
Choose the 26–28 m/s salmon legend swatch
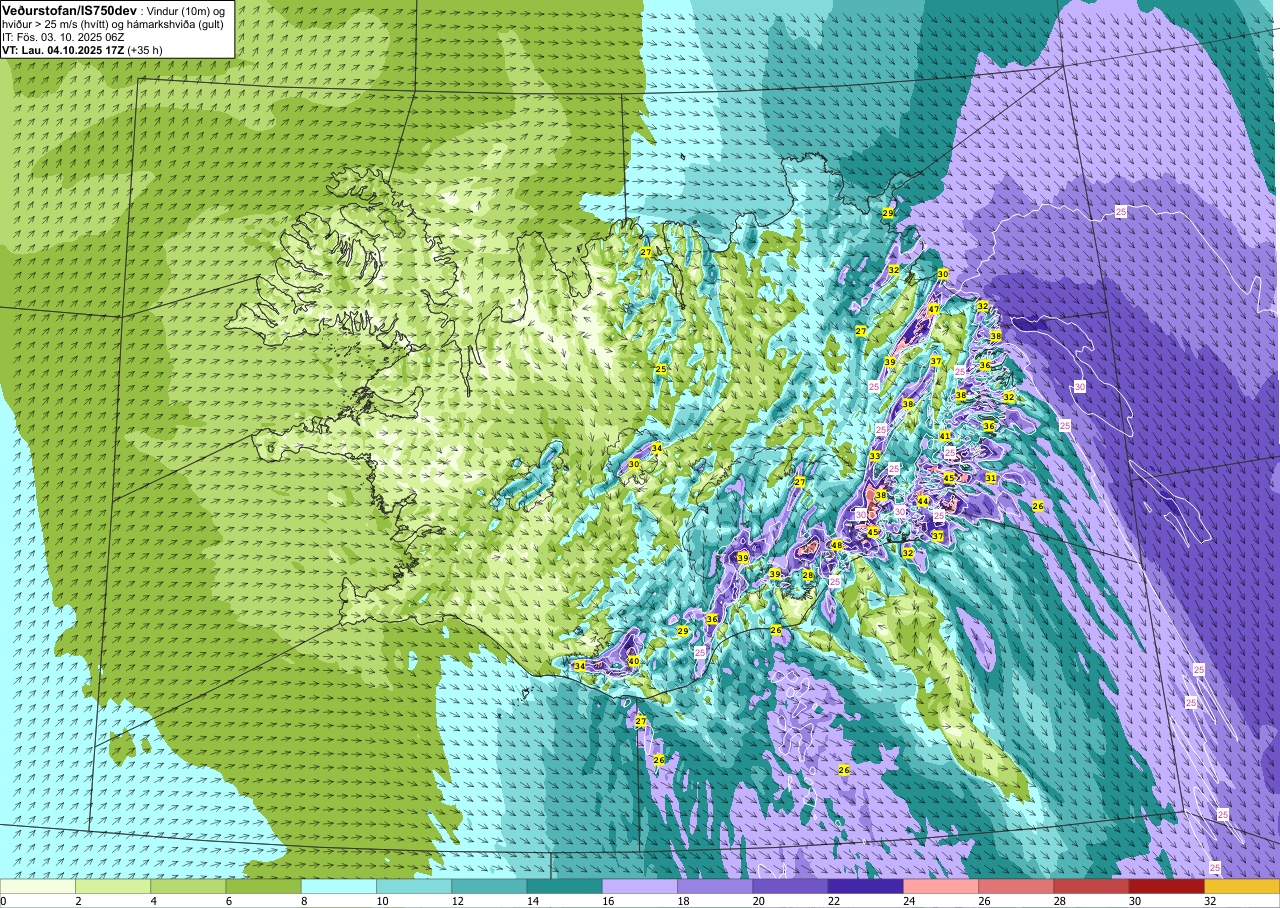click(x=1016, y=886)
